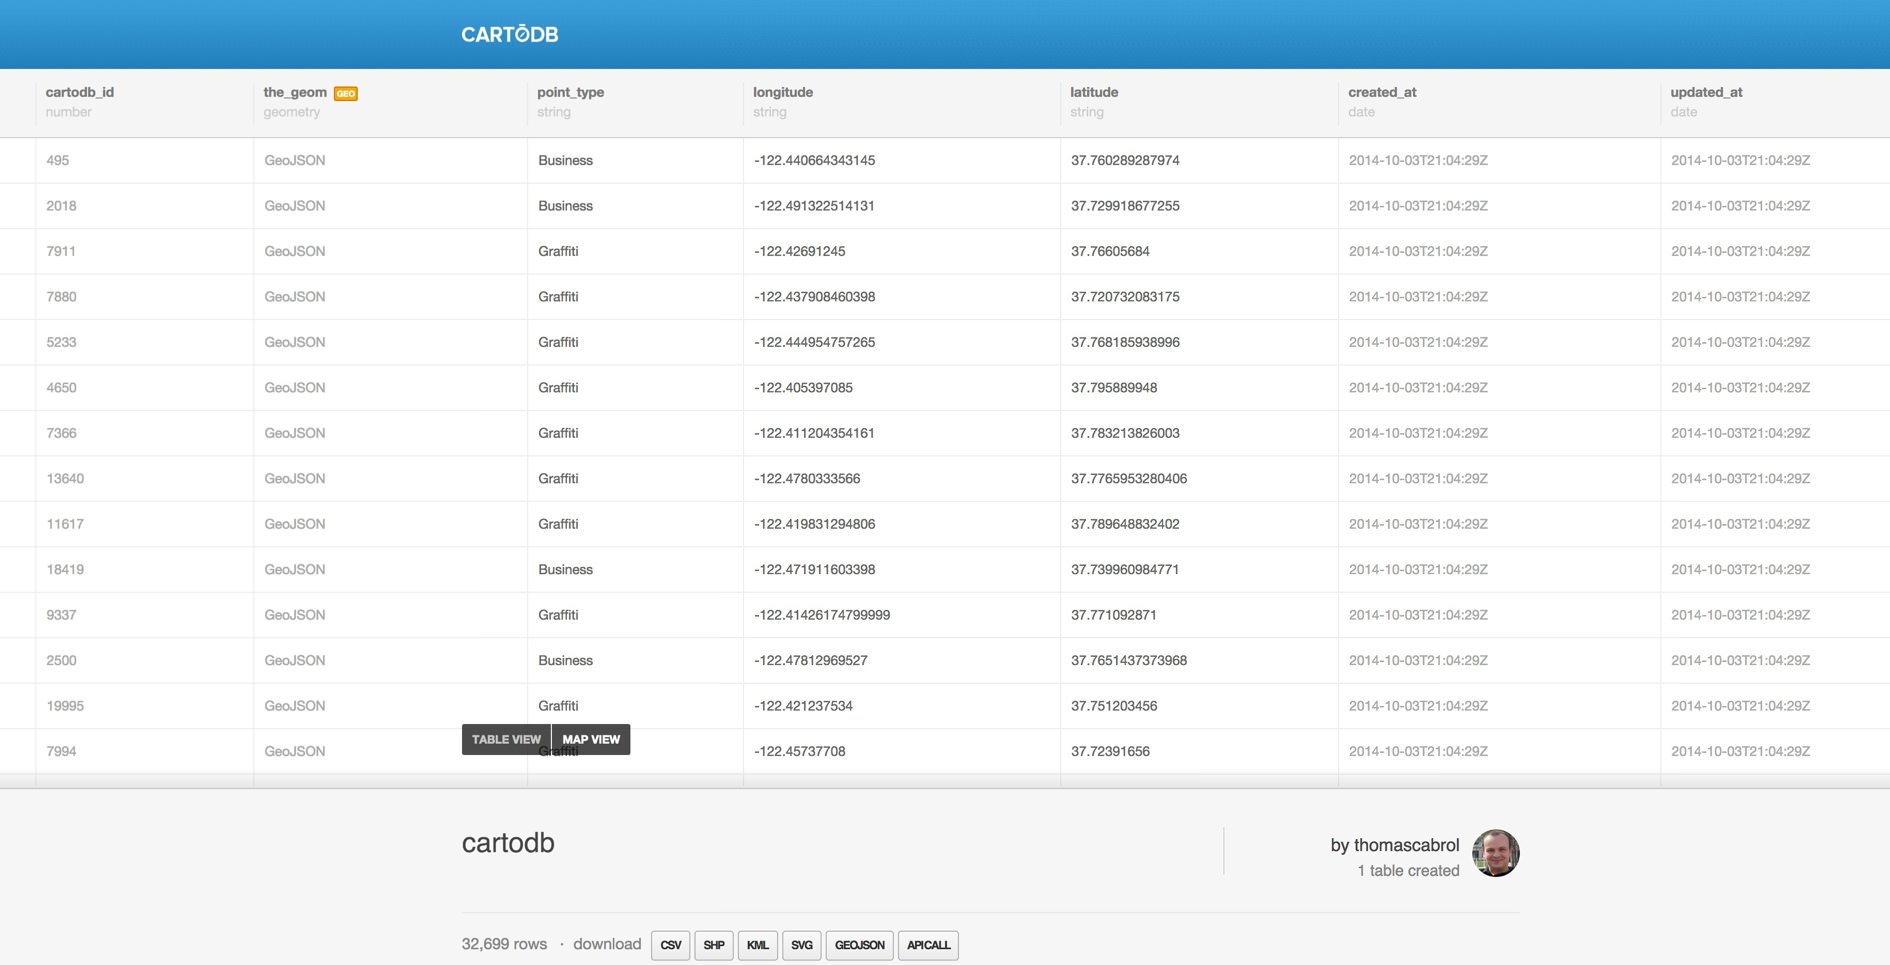Open the API call button
This screenshot has height=965, width=1890.
click(928, 945)
